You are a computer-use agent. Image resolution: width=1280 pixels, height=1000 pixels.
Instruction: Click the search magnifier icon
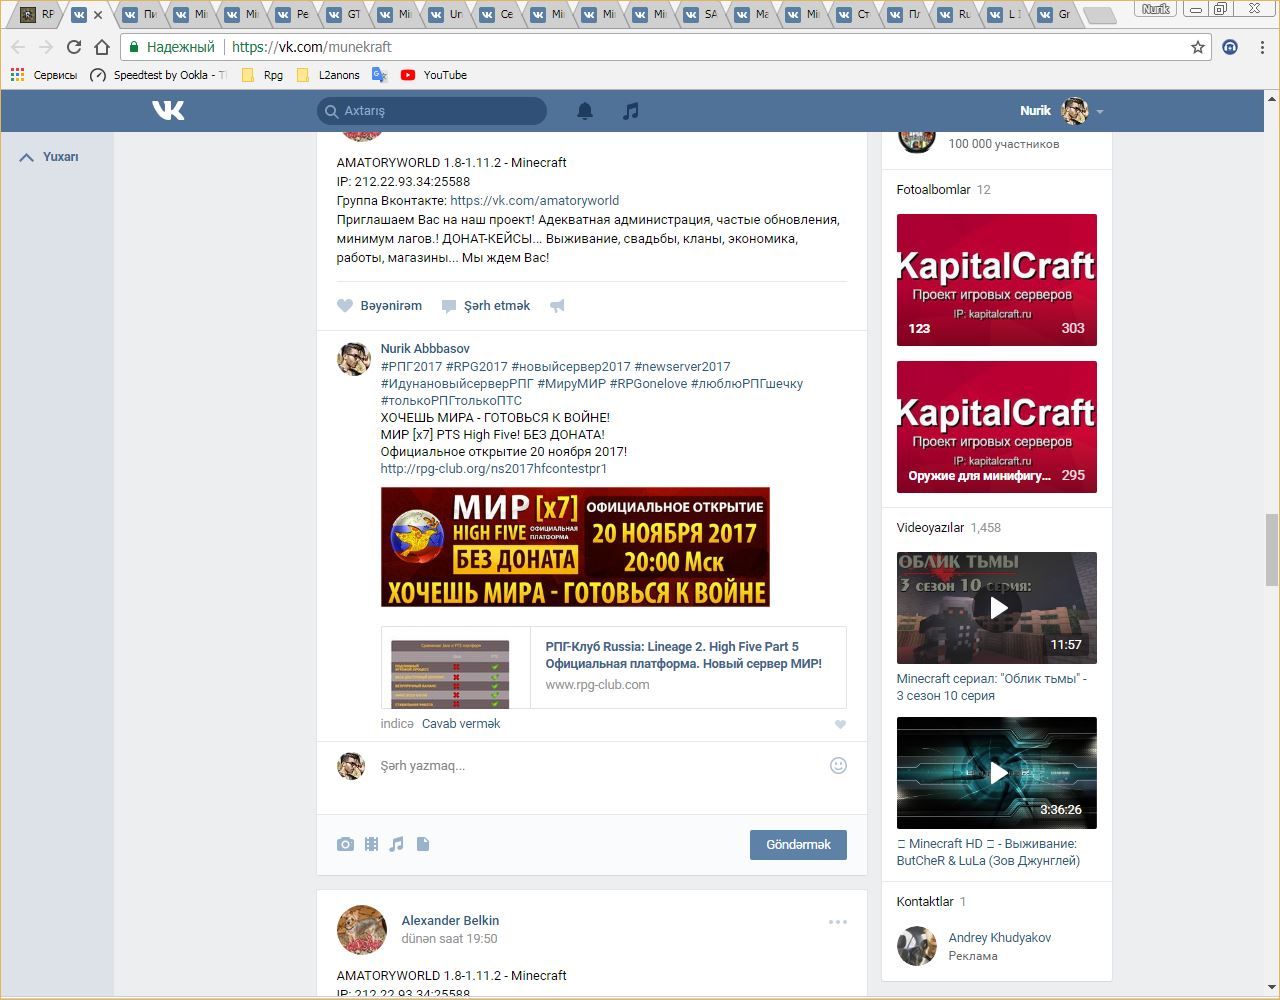pos(331,111)
